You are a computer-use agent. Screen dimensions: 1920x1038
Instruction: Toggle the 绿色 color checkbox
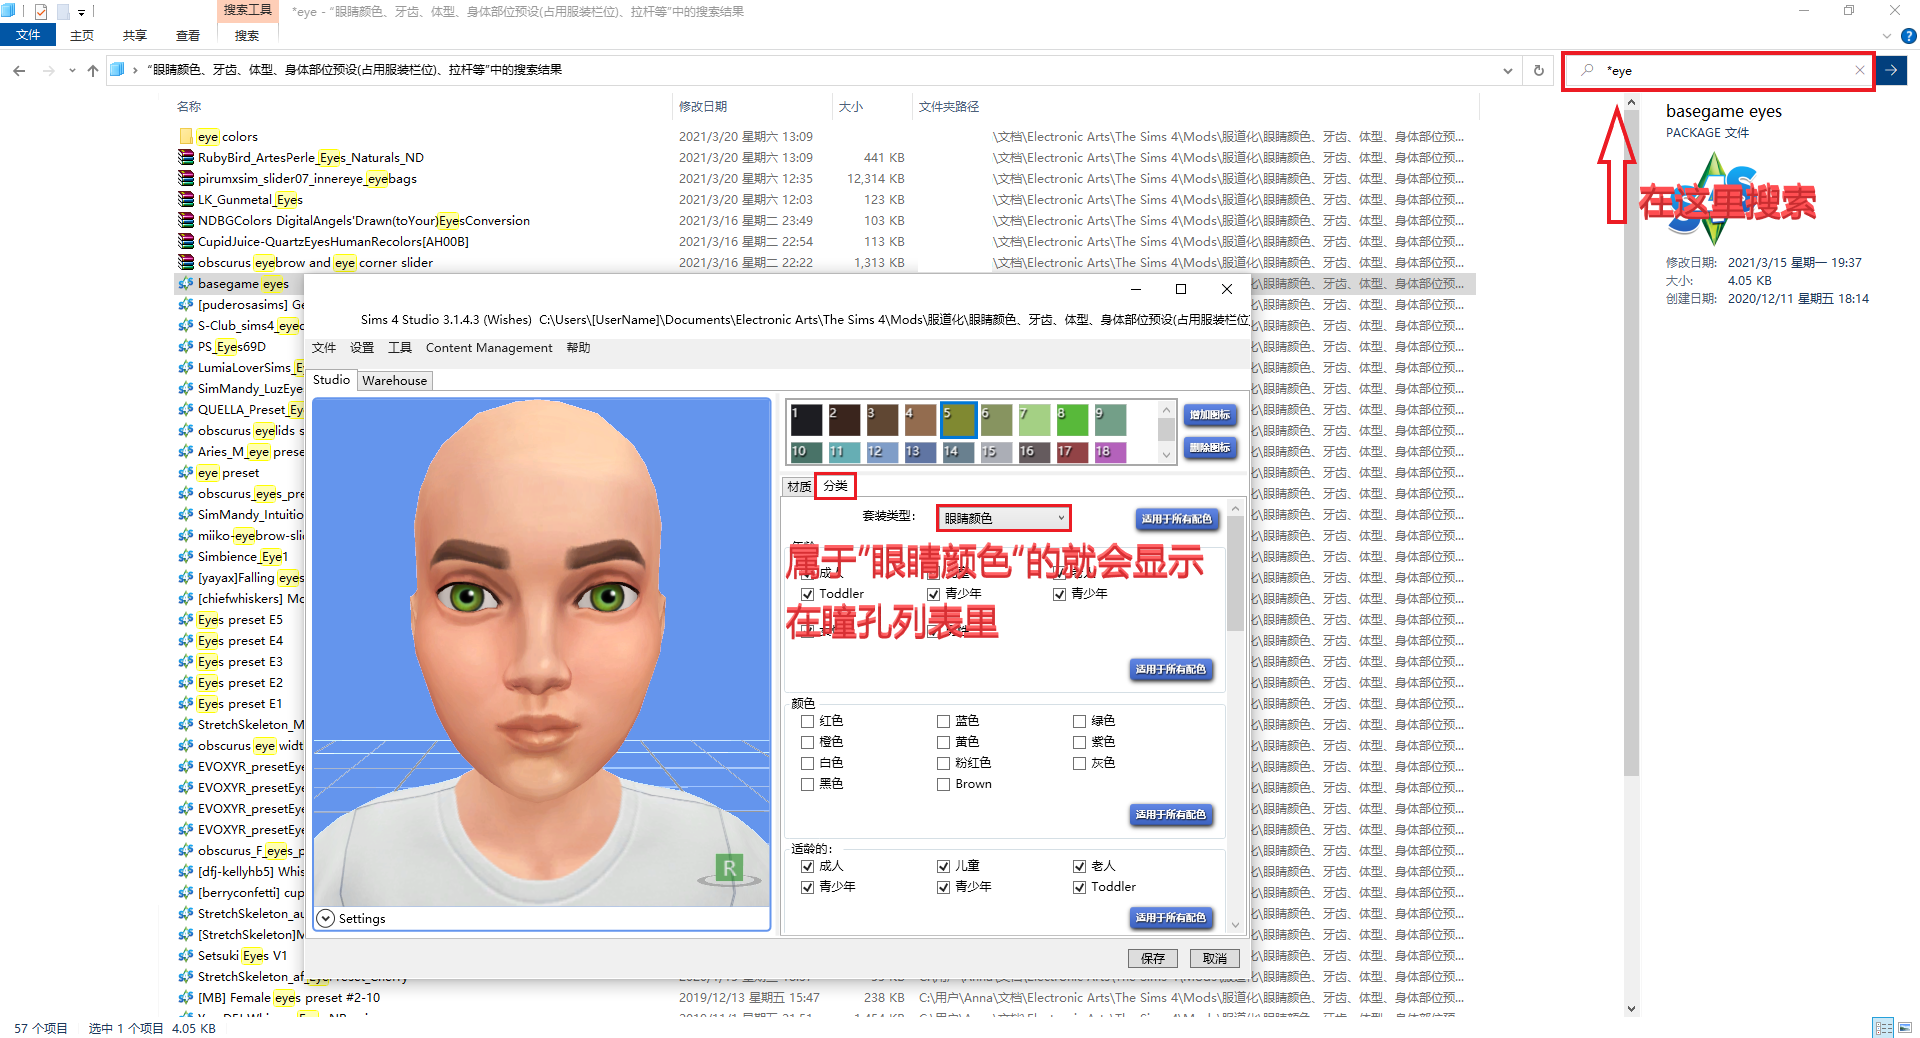pos(1079,721)
